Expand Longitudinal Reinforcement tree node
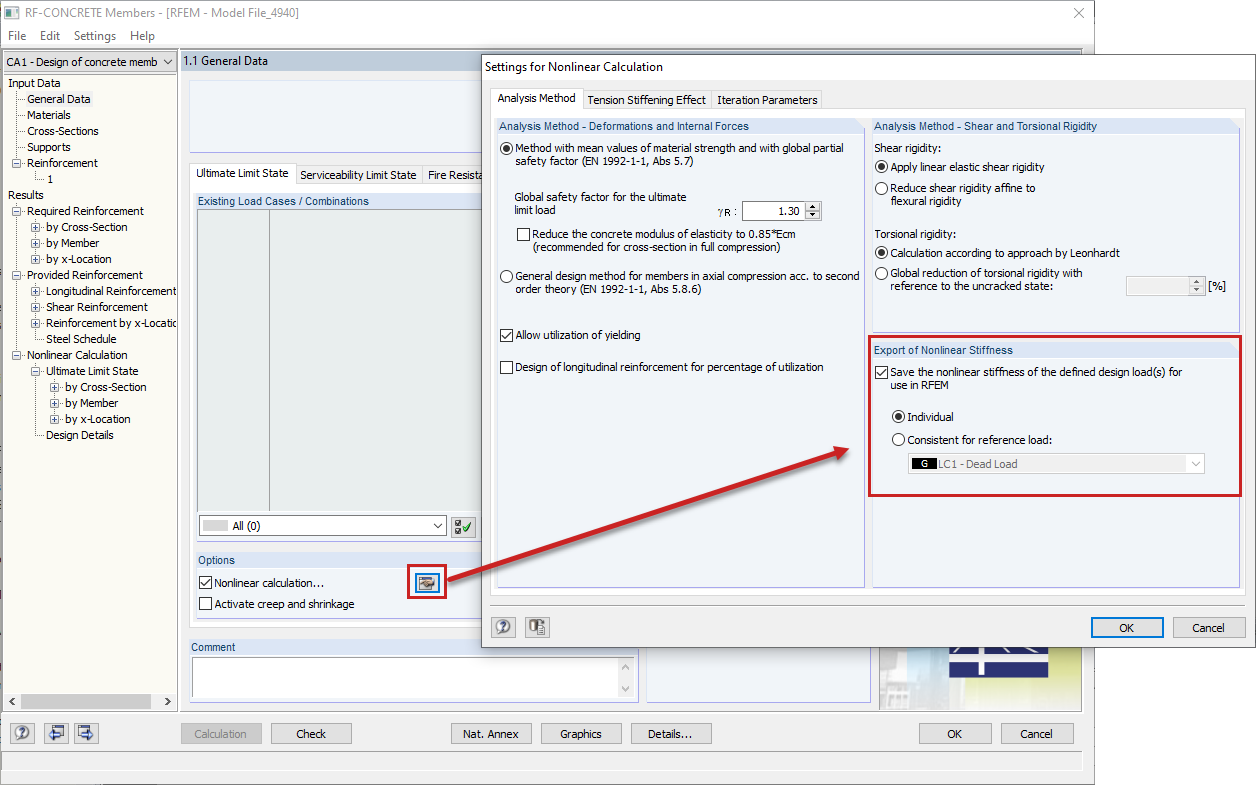 [x=36, y=291]
